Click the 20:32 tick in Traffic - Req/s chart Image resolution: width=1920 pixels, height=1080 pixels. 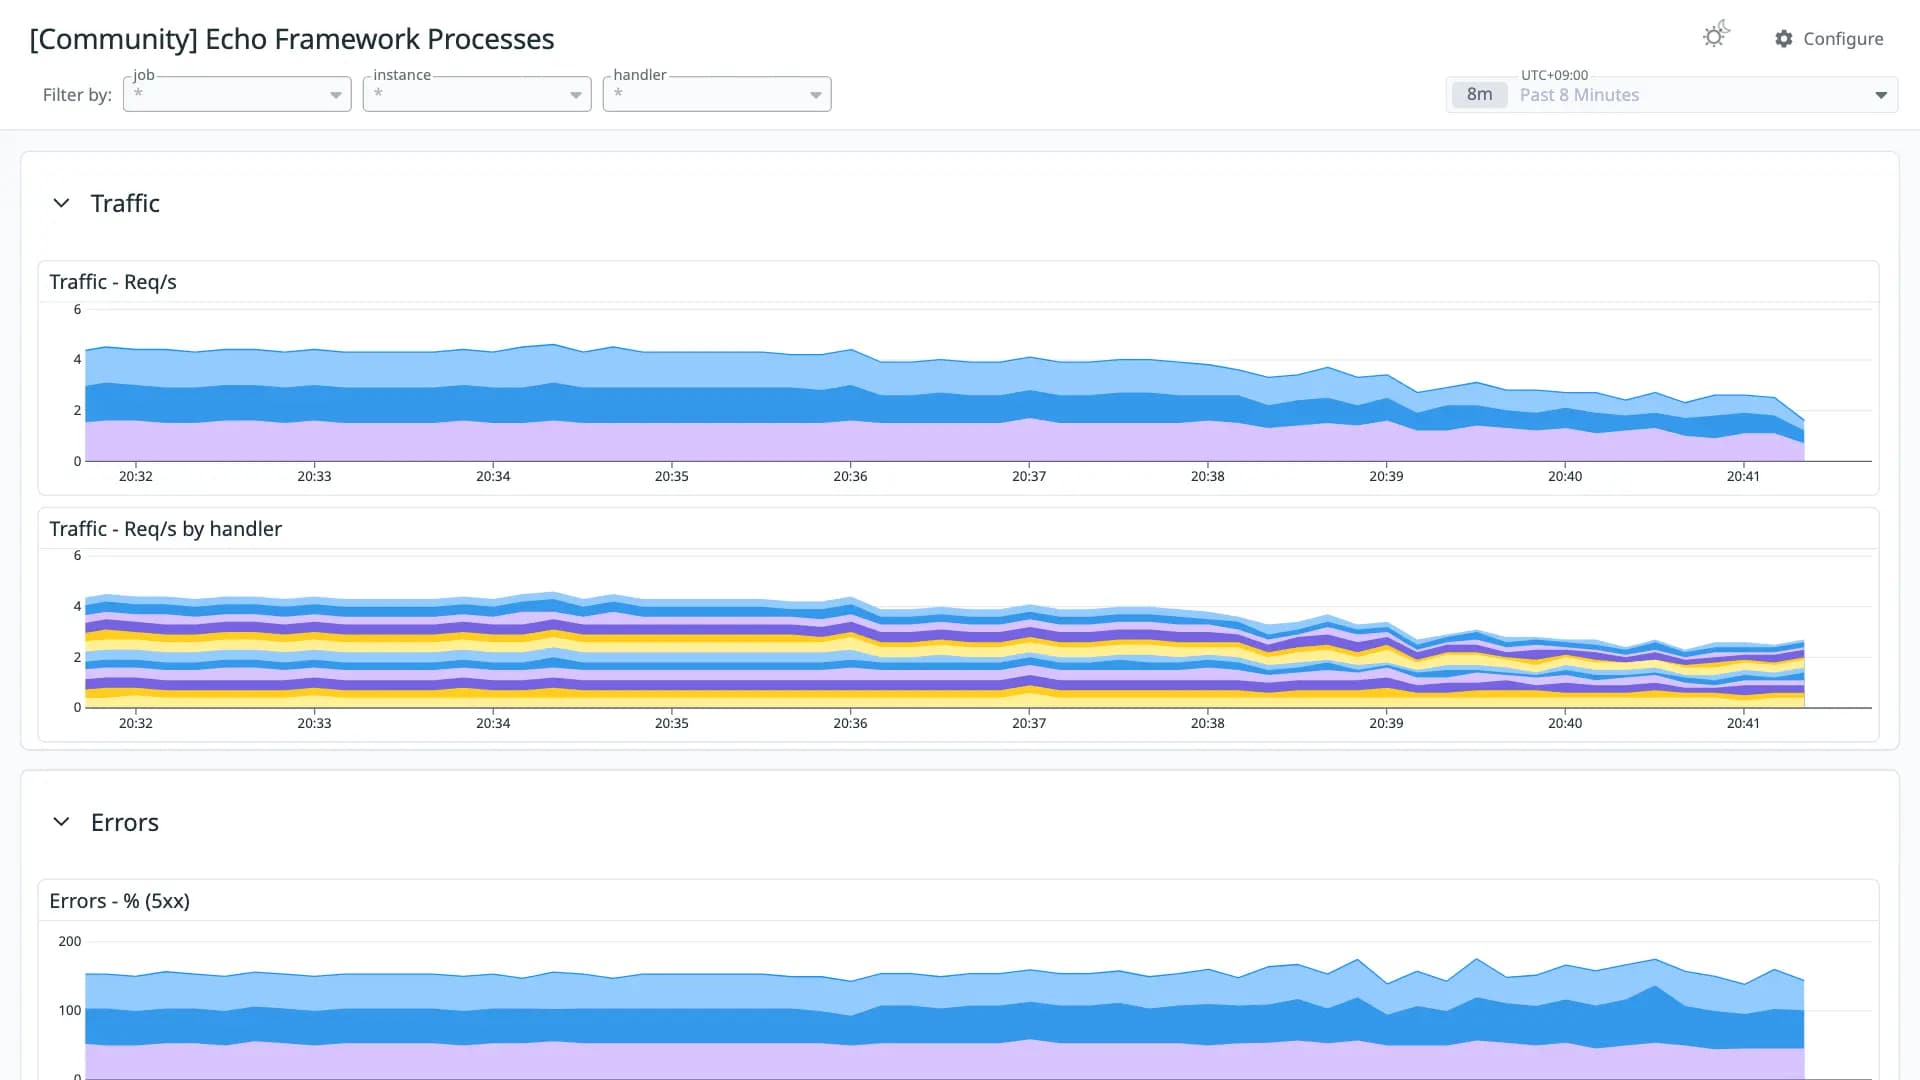click(x=136, y=476)
